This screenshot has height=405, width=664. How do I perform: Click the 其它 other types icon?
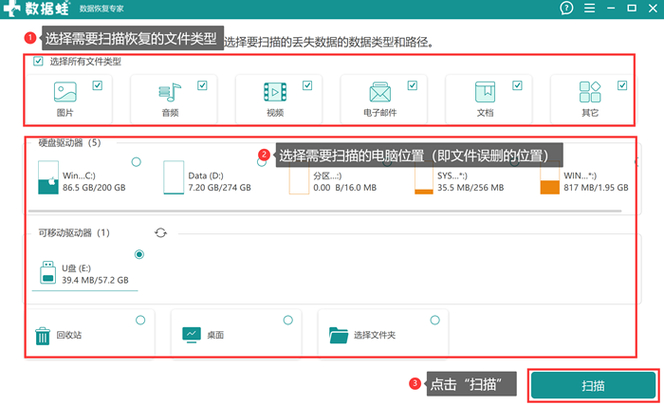590,92
